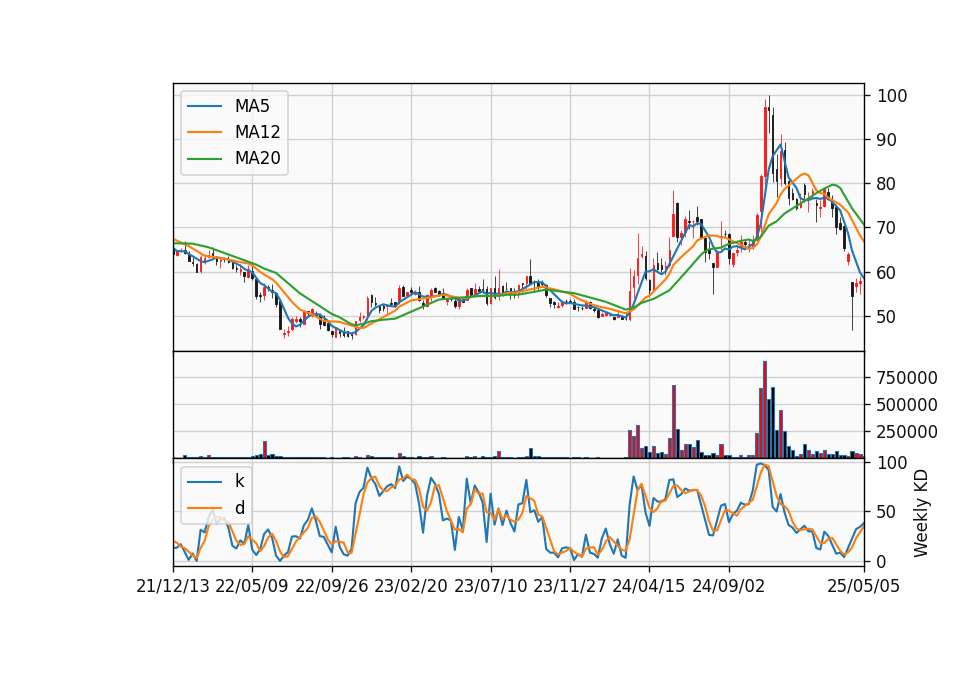Click the MA12 legend label

[257, 132]
